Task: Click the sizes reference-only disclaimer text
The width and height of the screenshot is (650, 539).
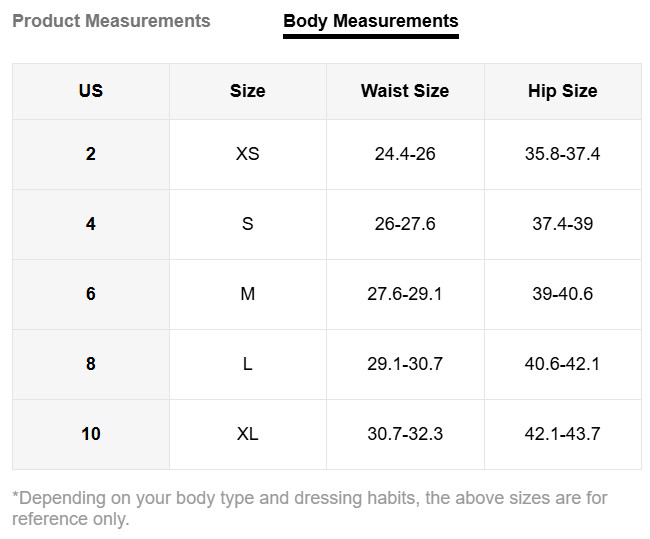Action: click(x=309, y=508)
